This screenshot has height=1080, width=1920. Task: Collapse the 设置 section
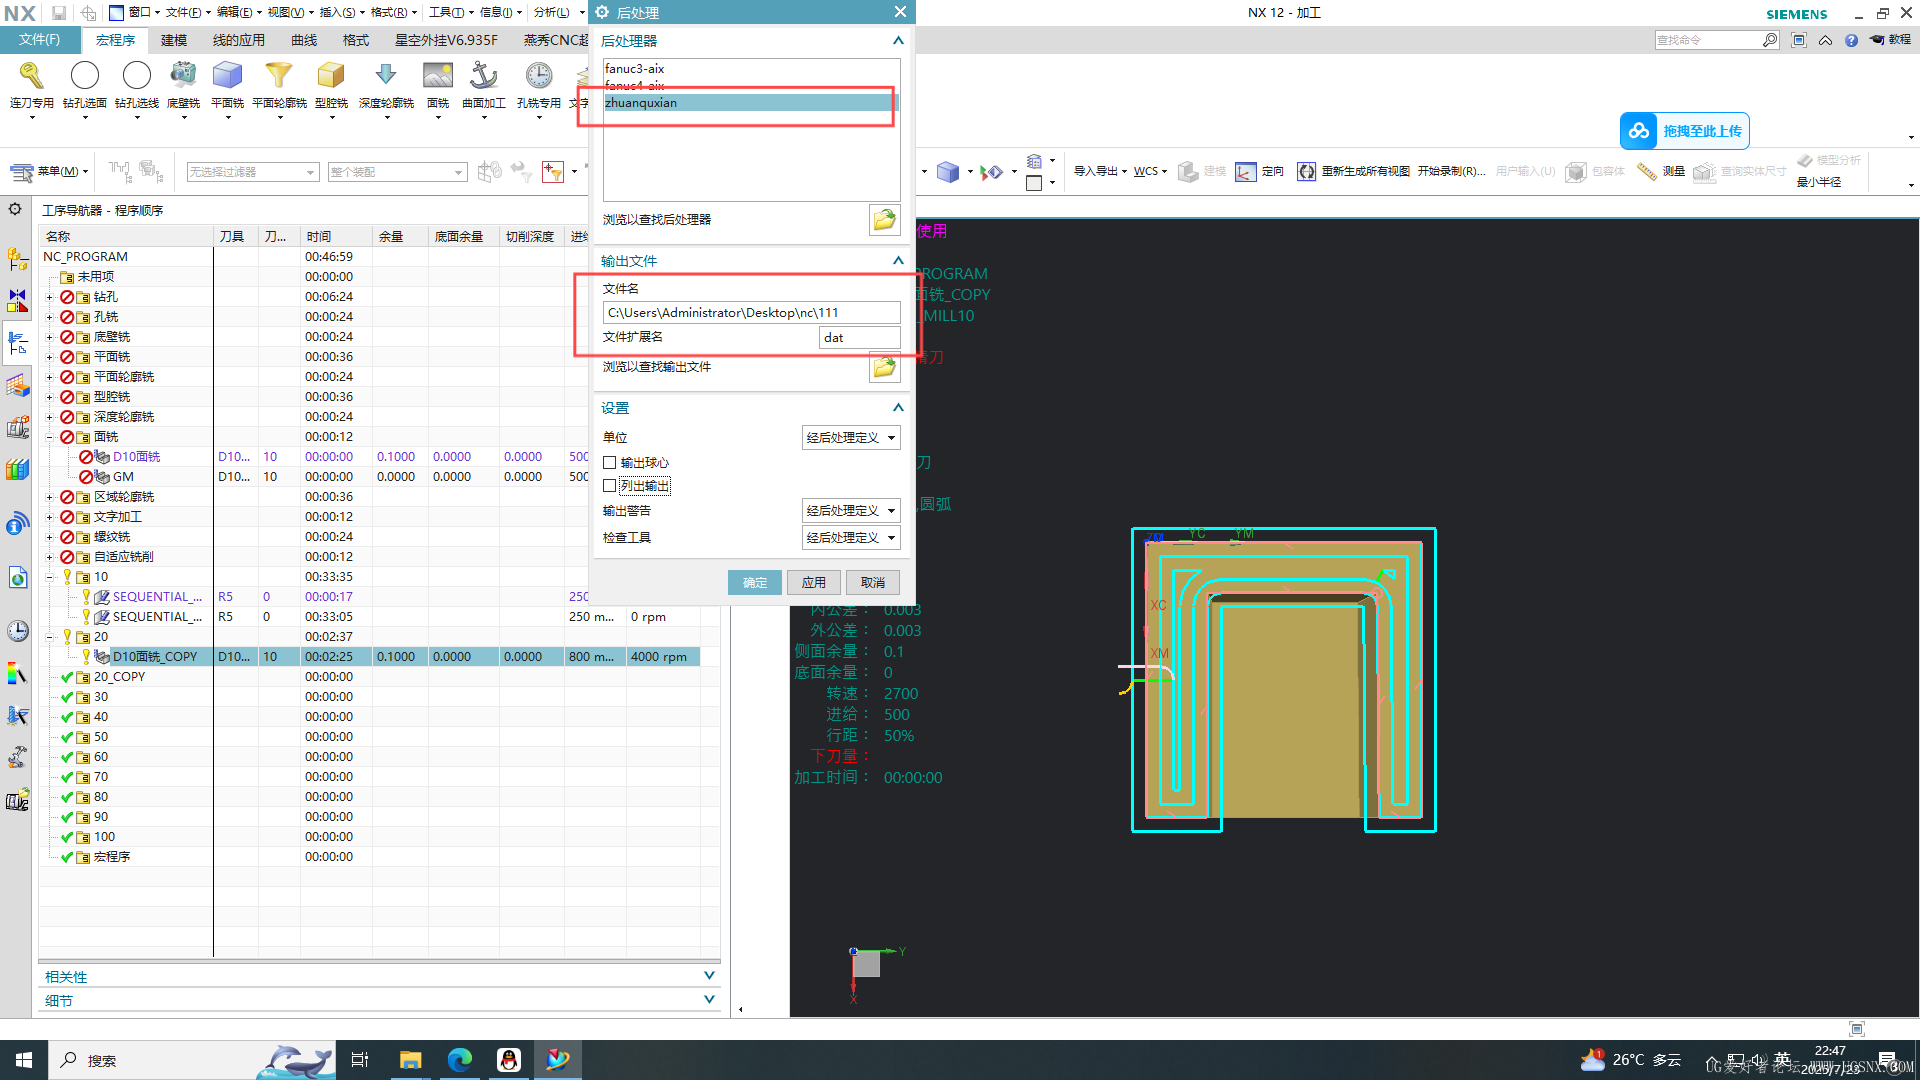point(897,408)
